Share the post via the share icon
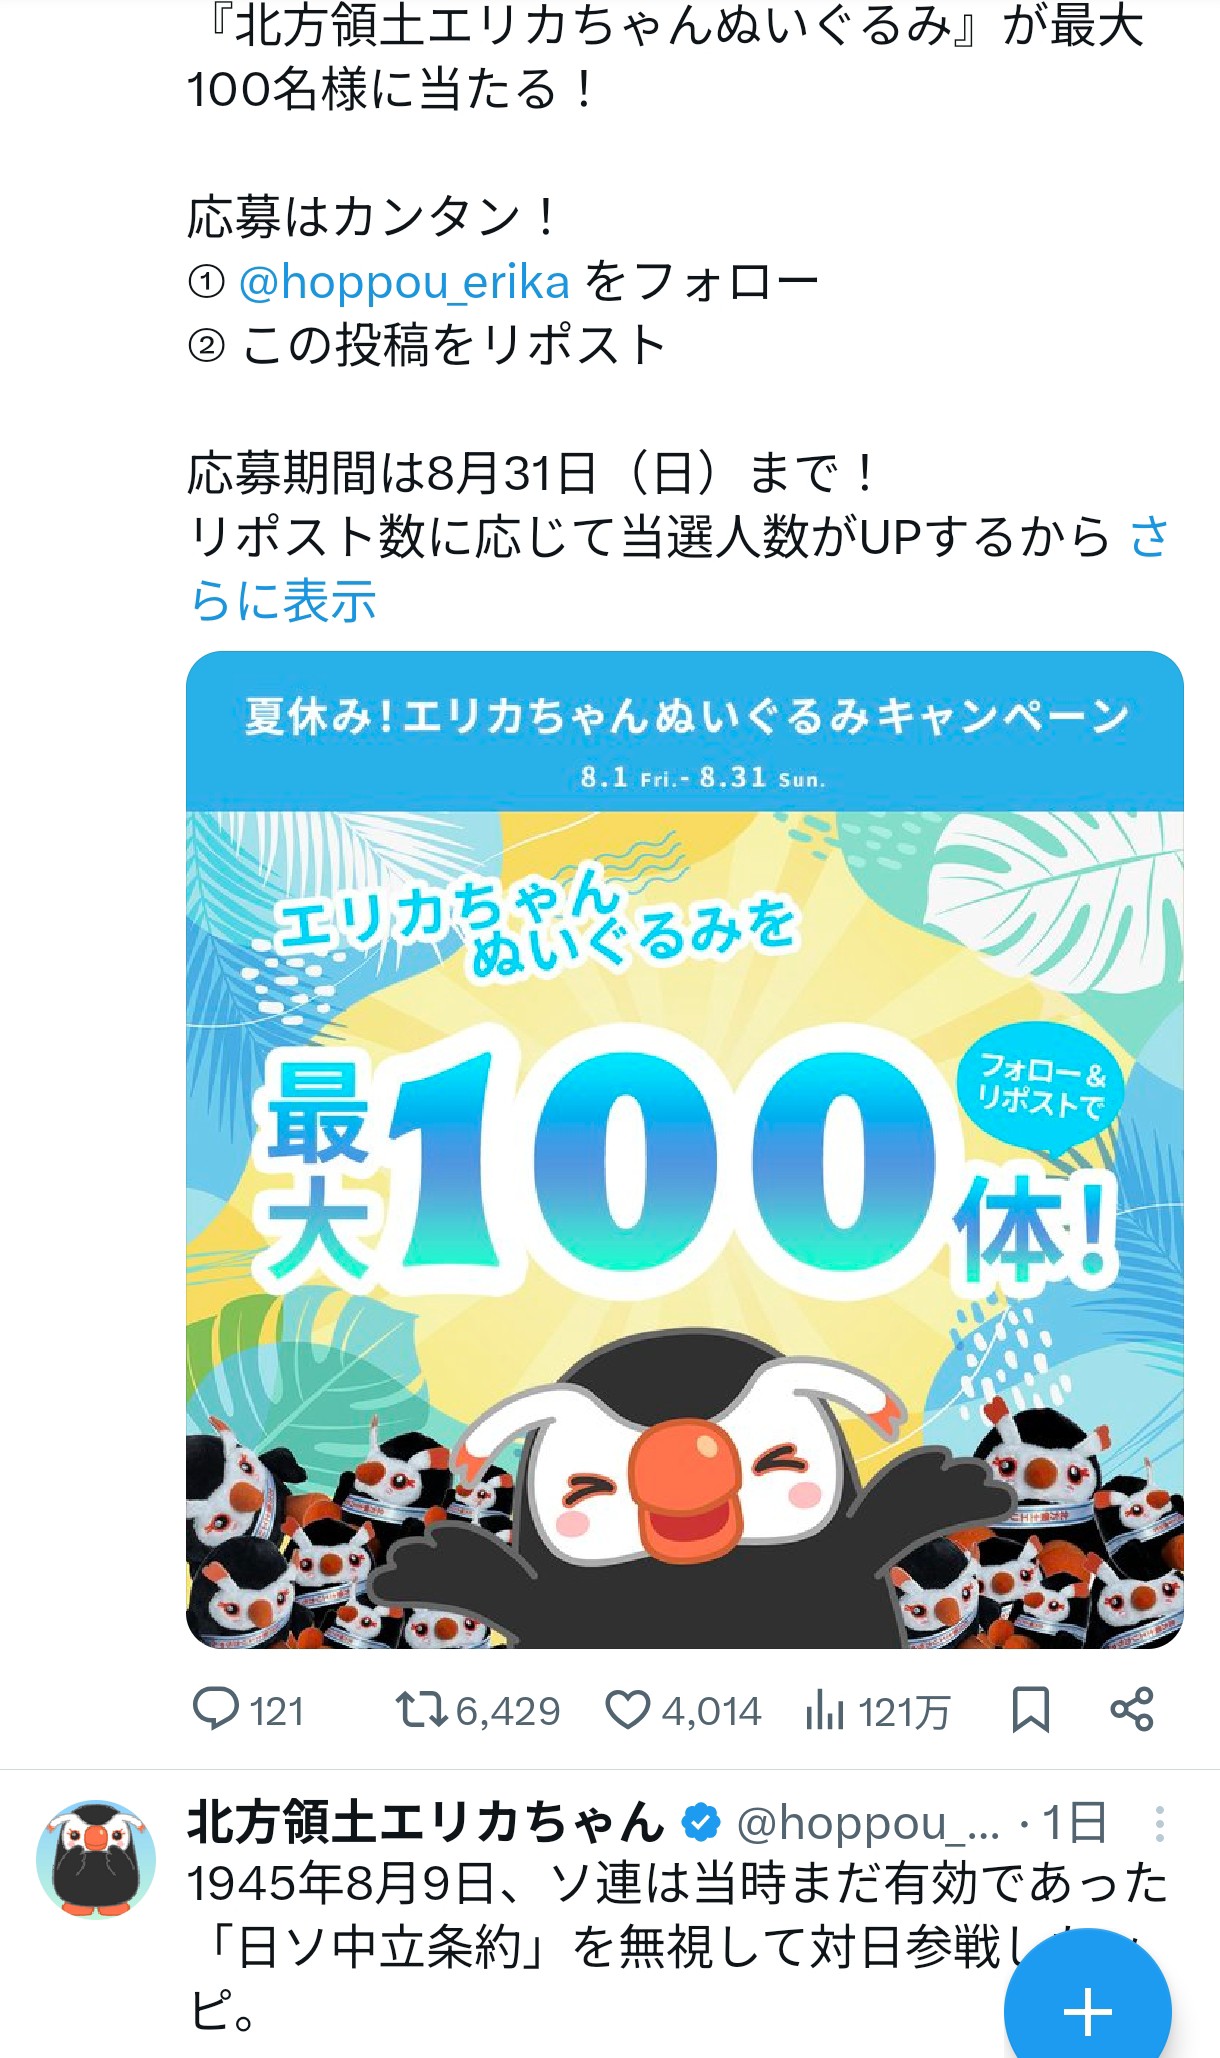Screen dimensions: 1220x2058 1132,1709
